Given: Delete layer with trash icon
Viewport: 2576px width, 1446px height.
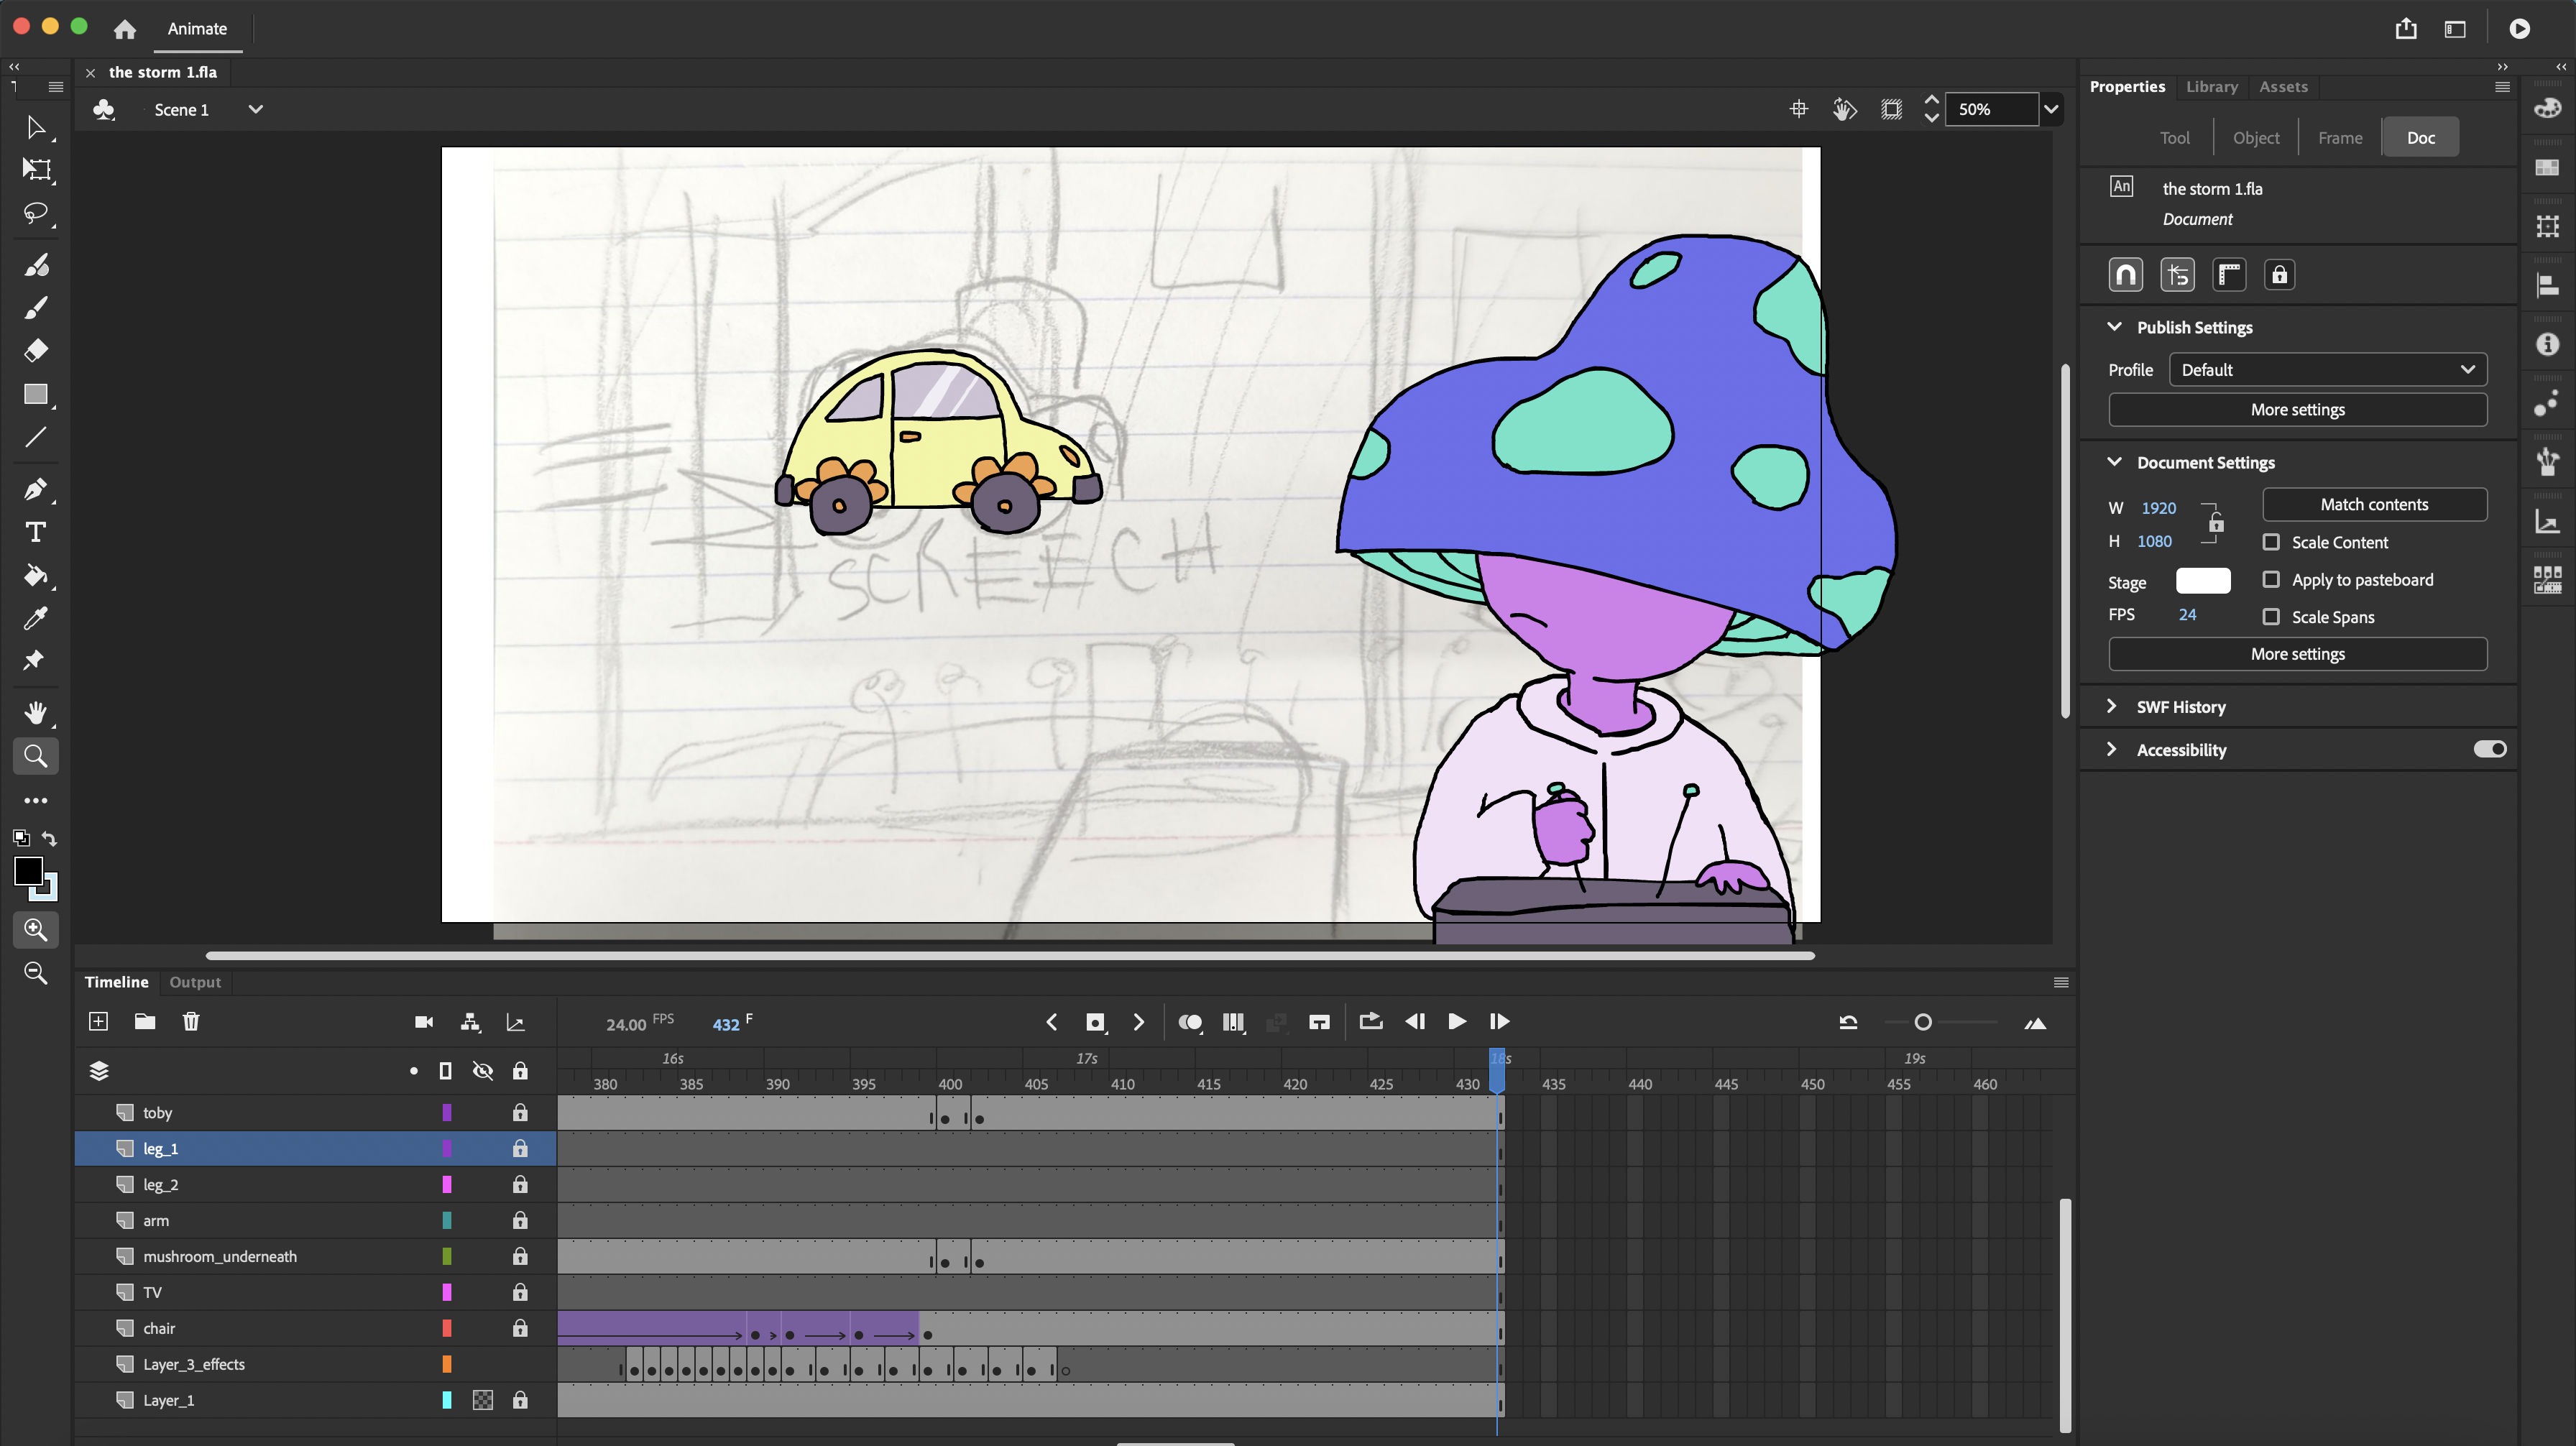Looking at the screenshot, I should pyautogui.click(x=191, y=1021).
